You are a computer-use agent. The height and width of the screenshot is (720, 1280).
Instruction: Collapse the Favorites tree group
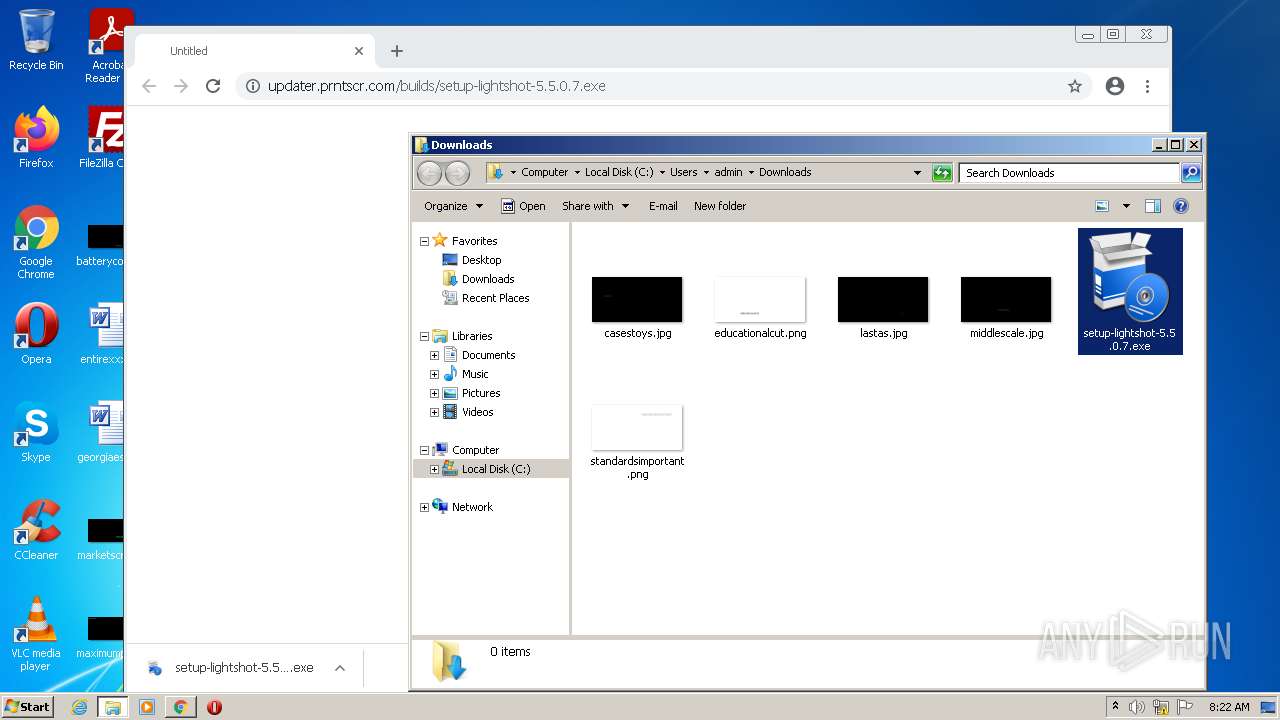(424, 241)
